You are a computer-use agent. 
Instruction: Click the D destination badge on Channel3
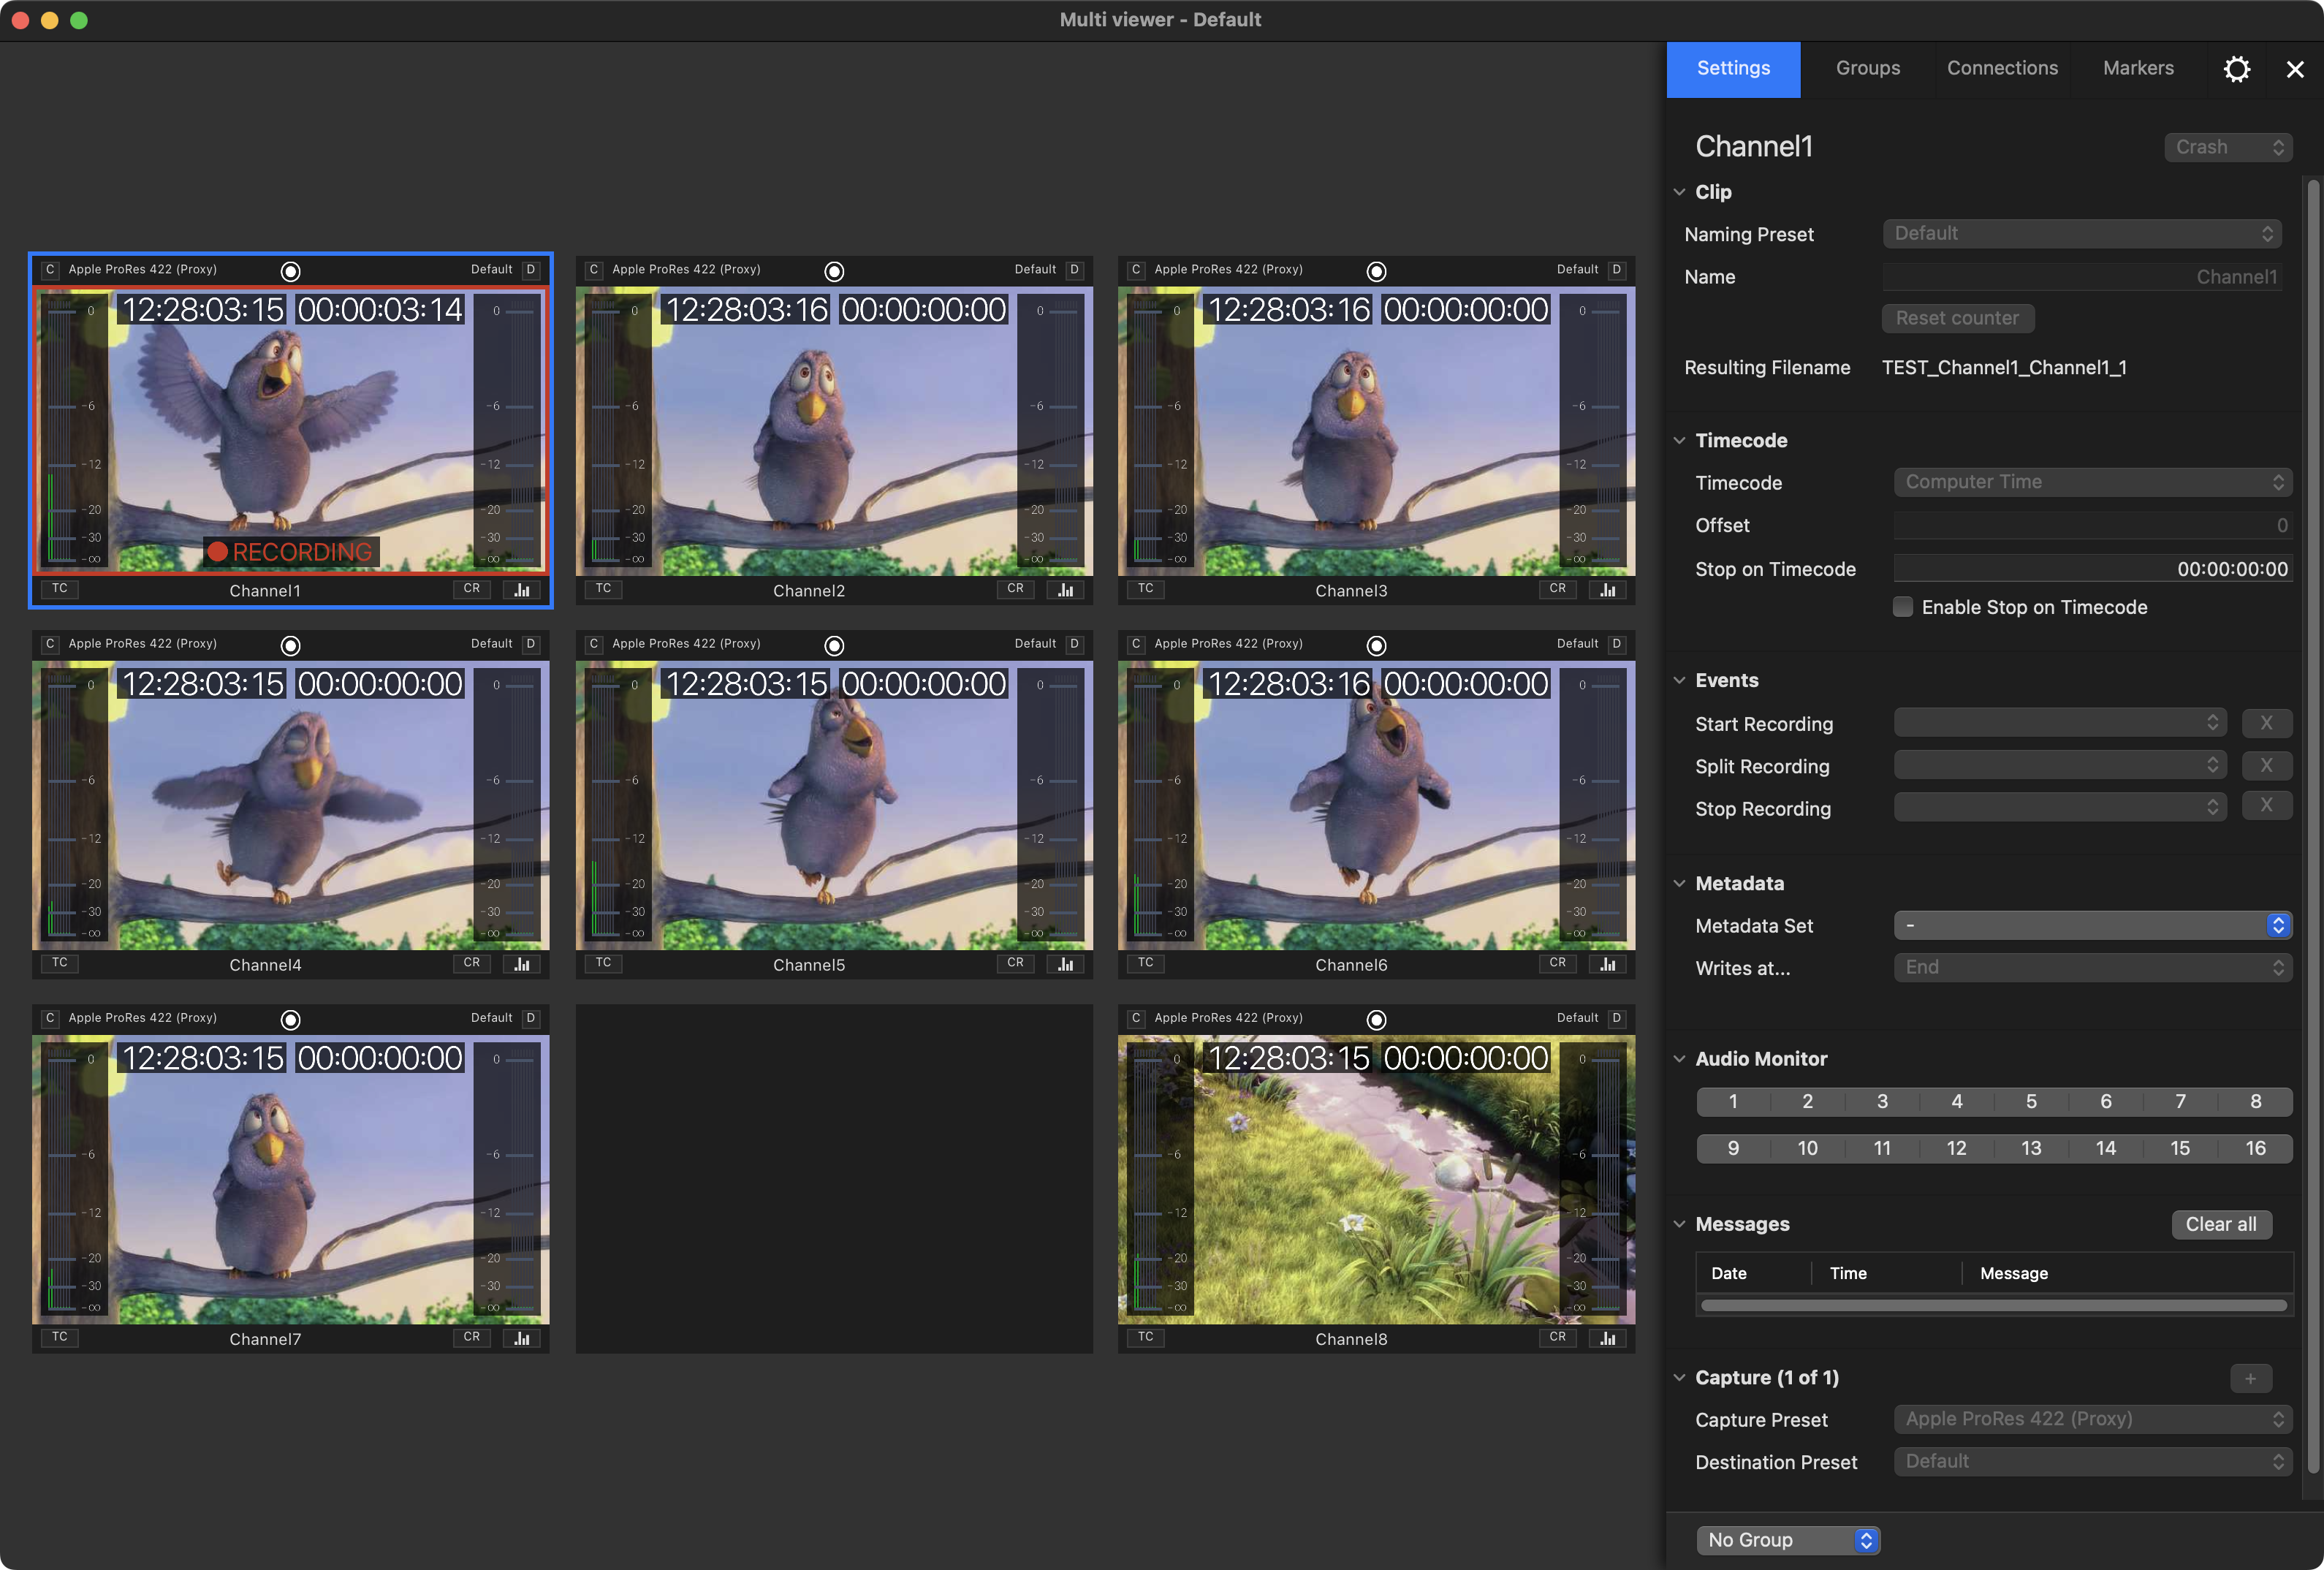1617,269
